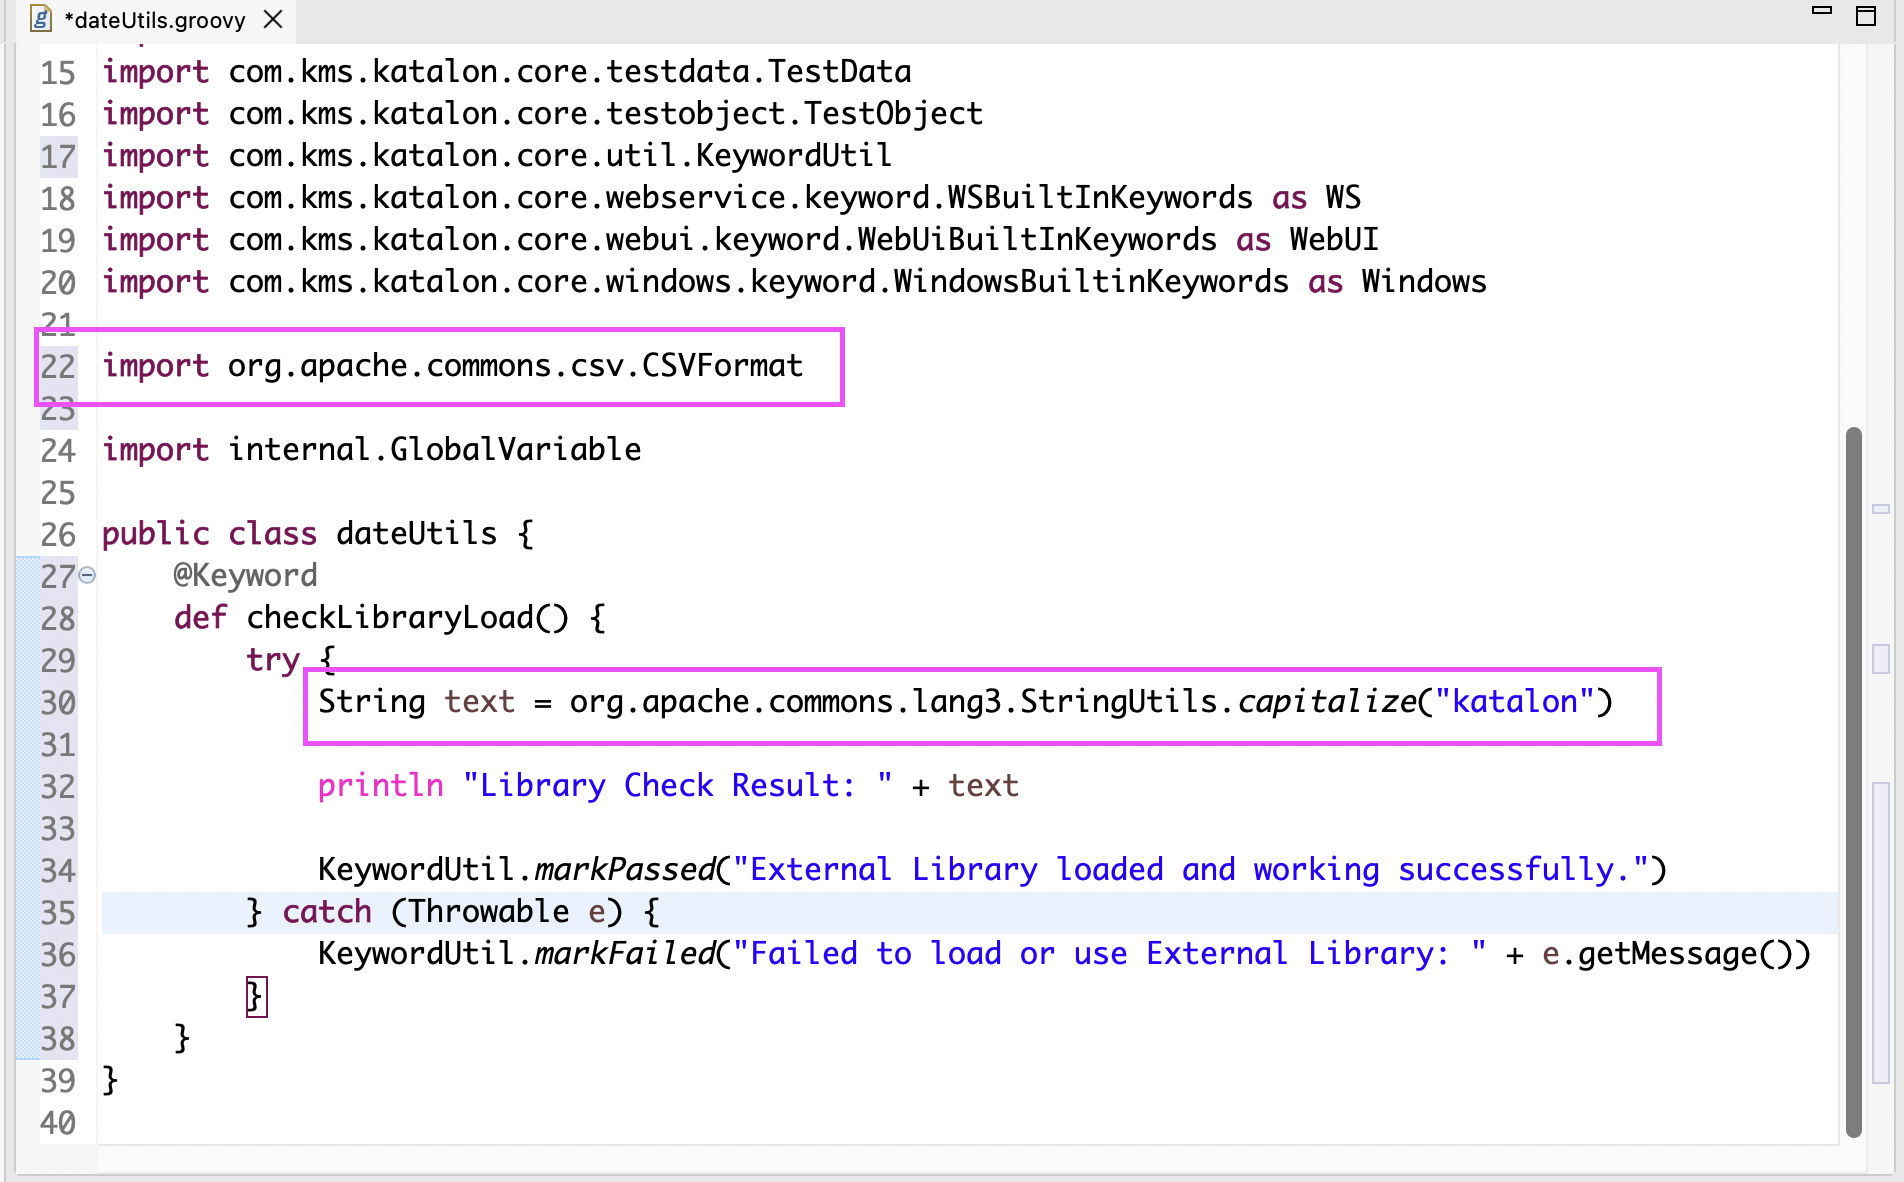This screenshot has height=1182, width=1904.
Task: Click the maximize icon at top right
Action: (x=1866, y=18)
